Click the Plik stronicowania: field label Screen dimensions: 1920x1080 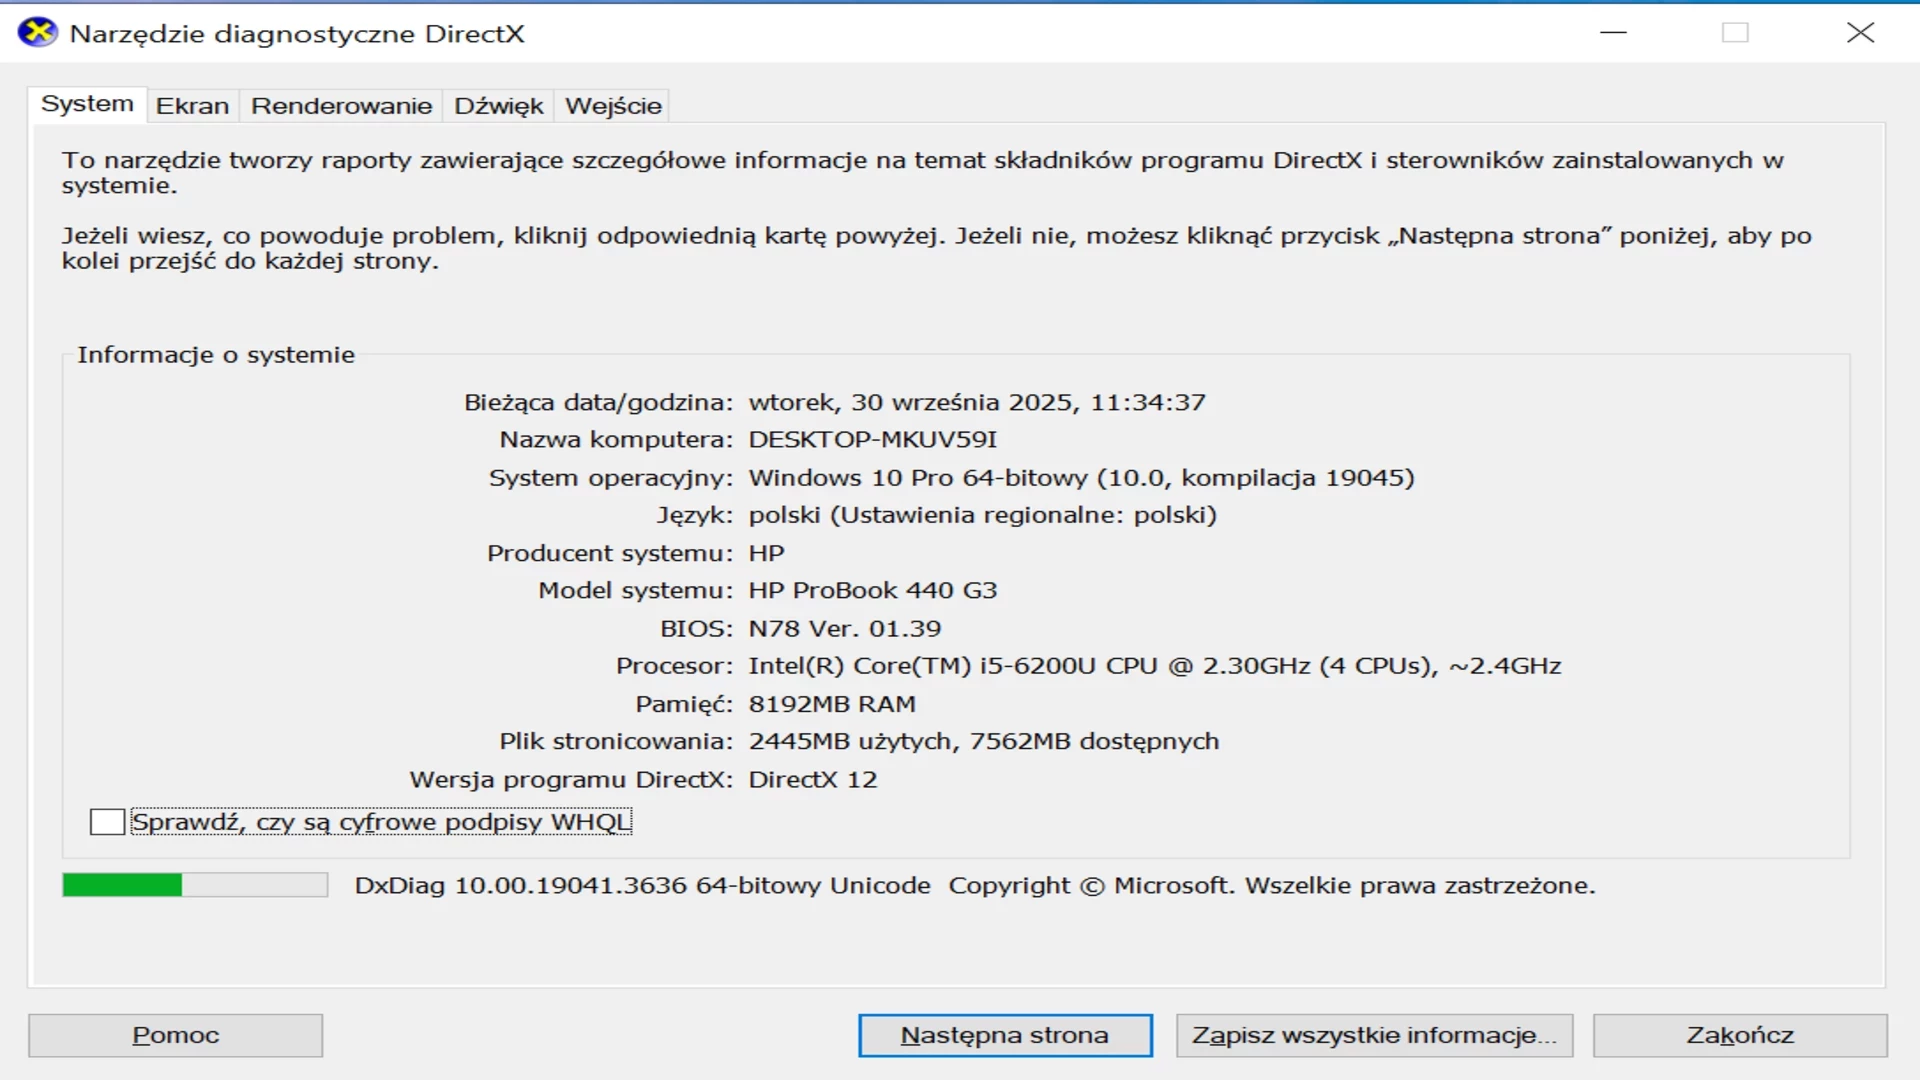click(x=616, y=742)
